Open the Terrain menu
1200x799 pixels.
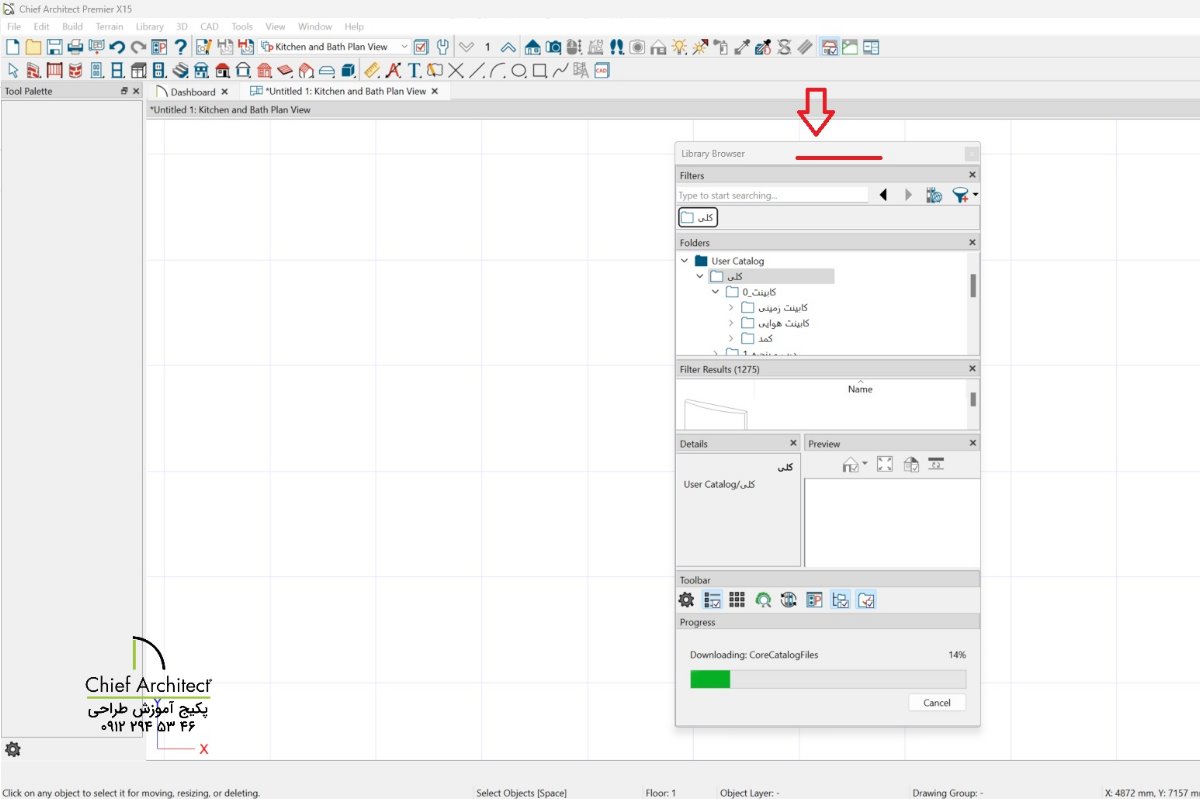109,26
